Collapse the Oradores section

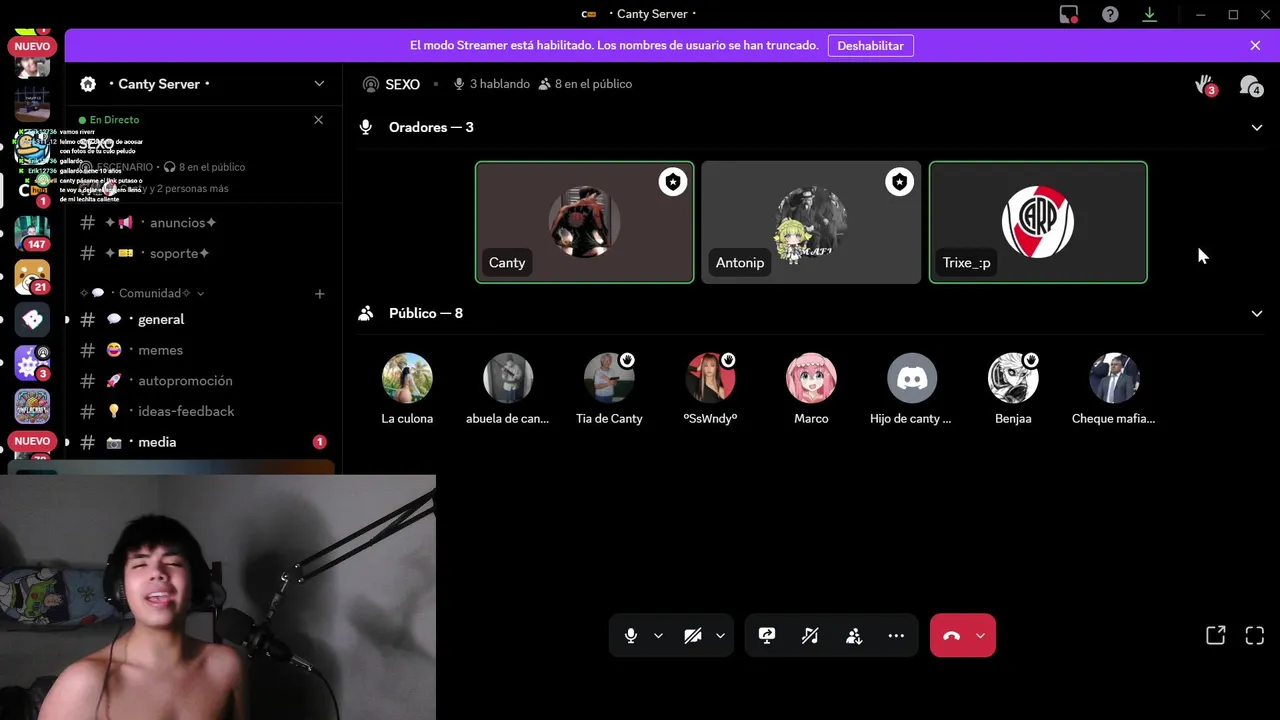(1257, 128)
